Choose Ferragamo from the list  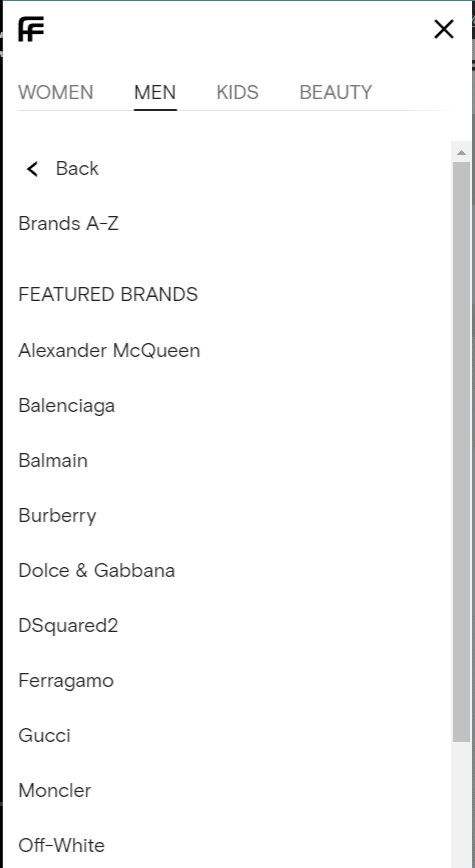66,681
